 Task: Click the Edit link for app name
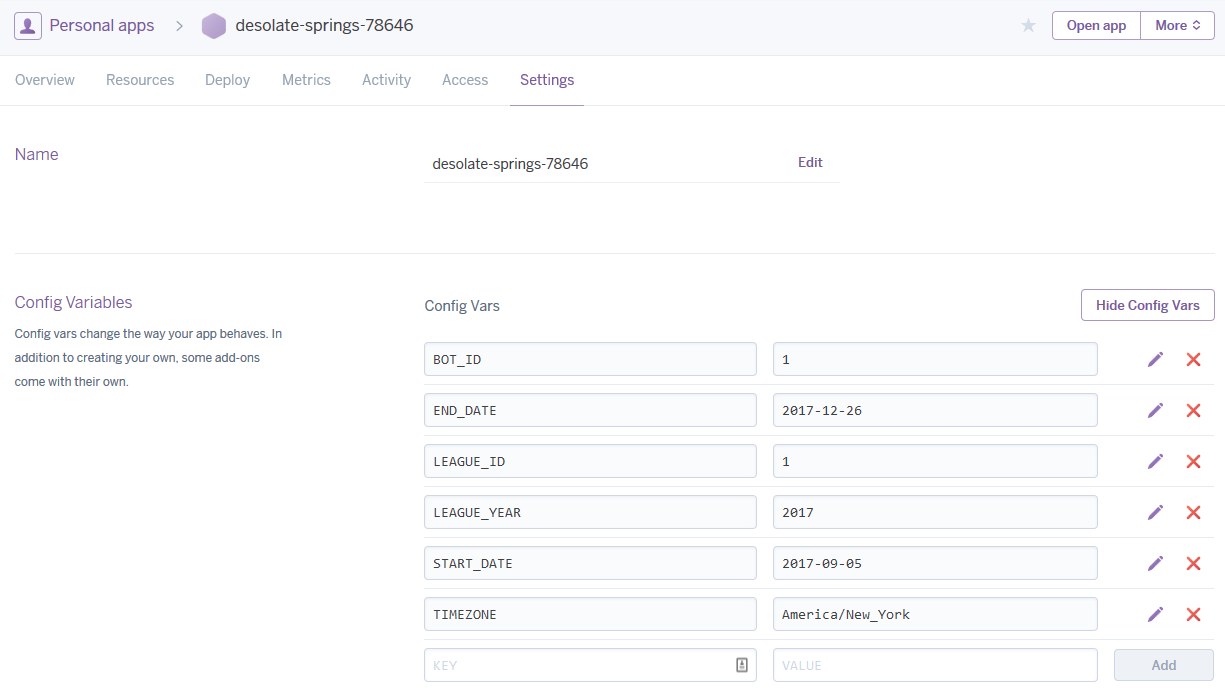pos(810,162)
